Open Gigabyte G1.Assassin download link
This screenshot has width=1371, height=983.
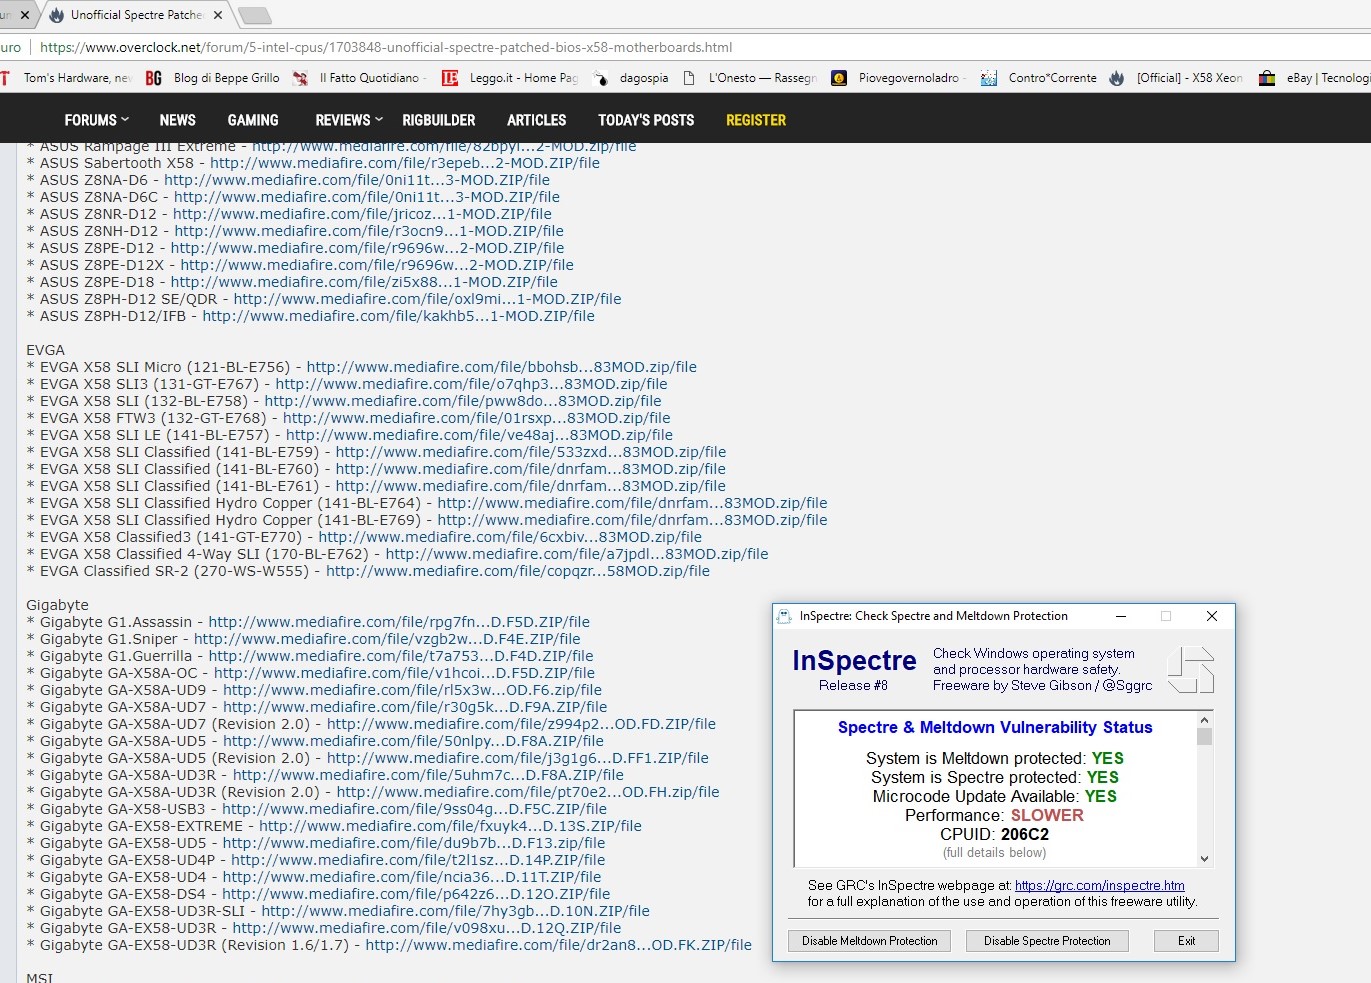(x=399, y=622)
